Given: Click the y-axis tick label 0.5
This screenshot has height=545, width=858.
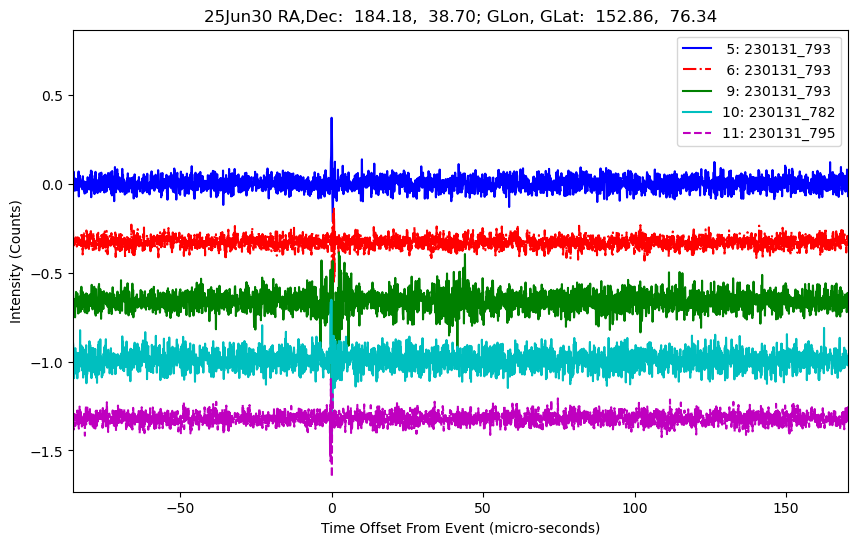Looking at the screenshot, I should 53,96.
